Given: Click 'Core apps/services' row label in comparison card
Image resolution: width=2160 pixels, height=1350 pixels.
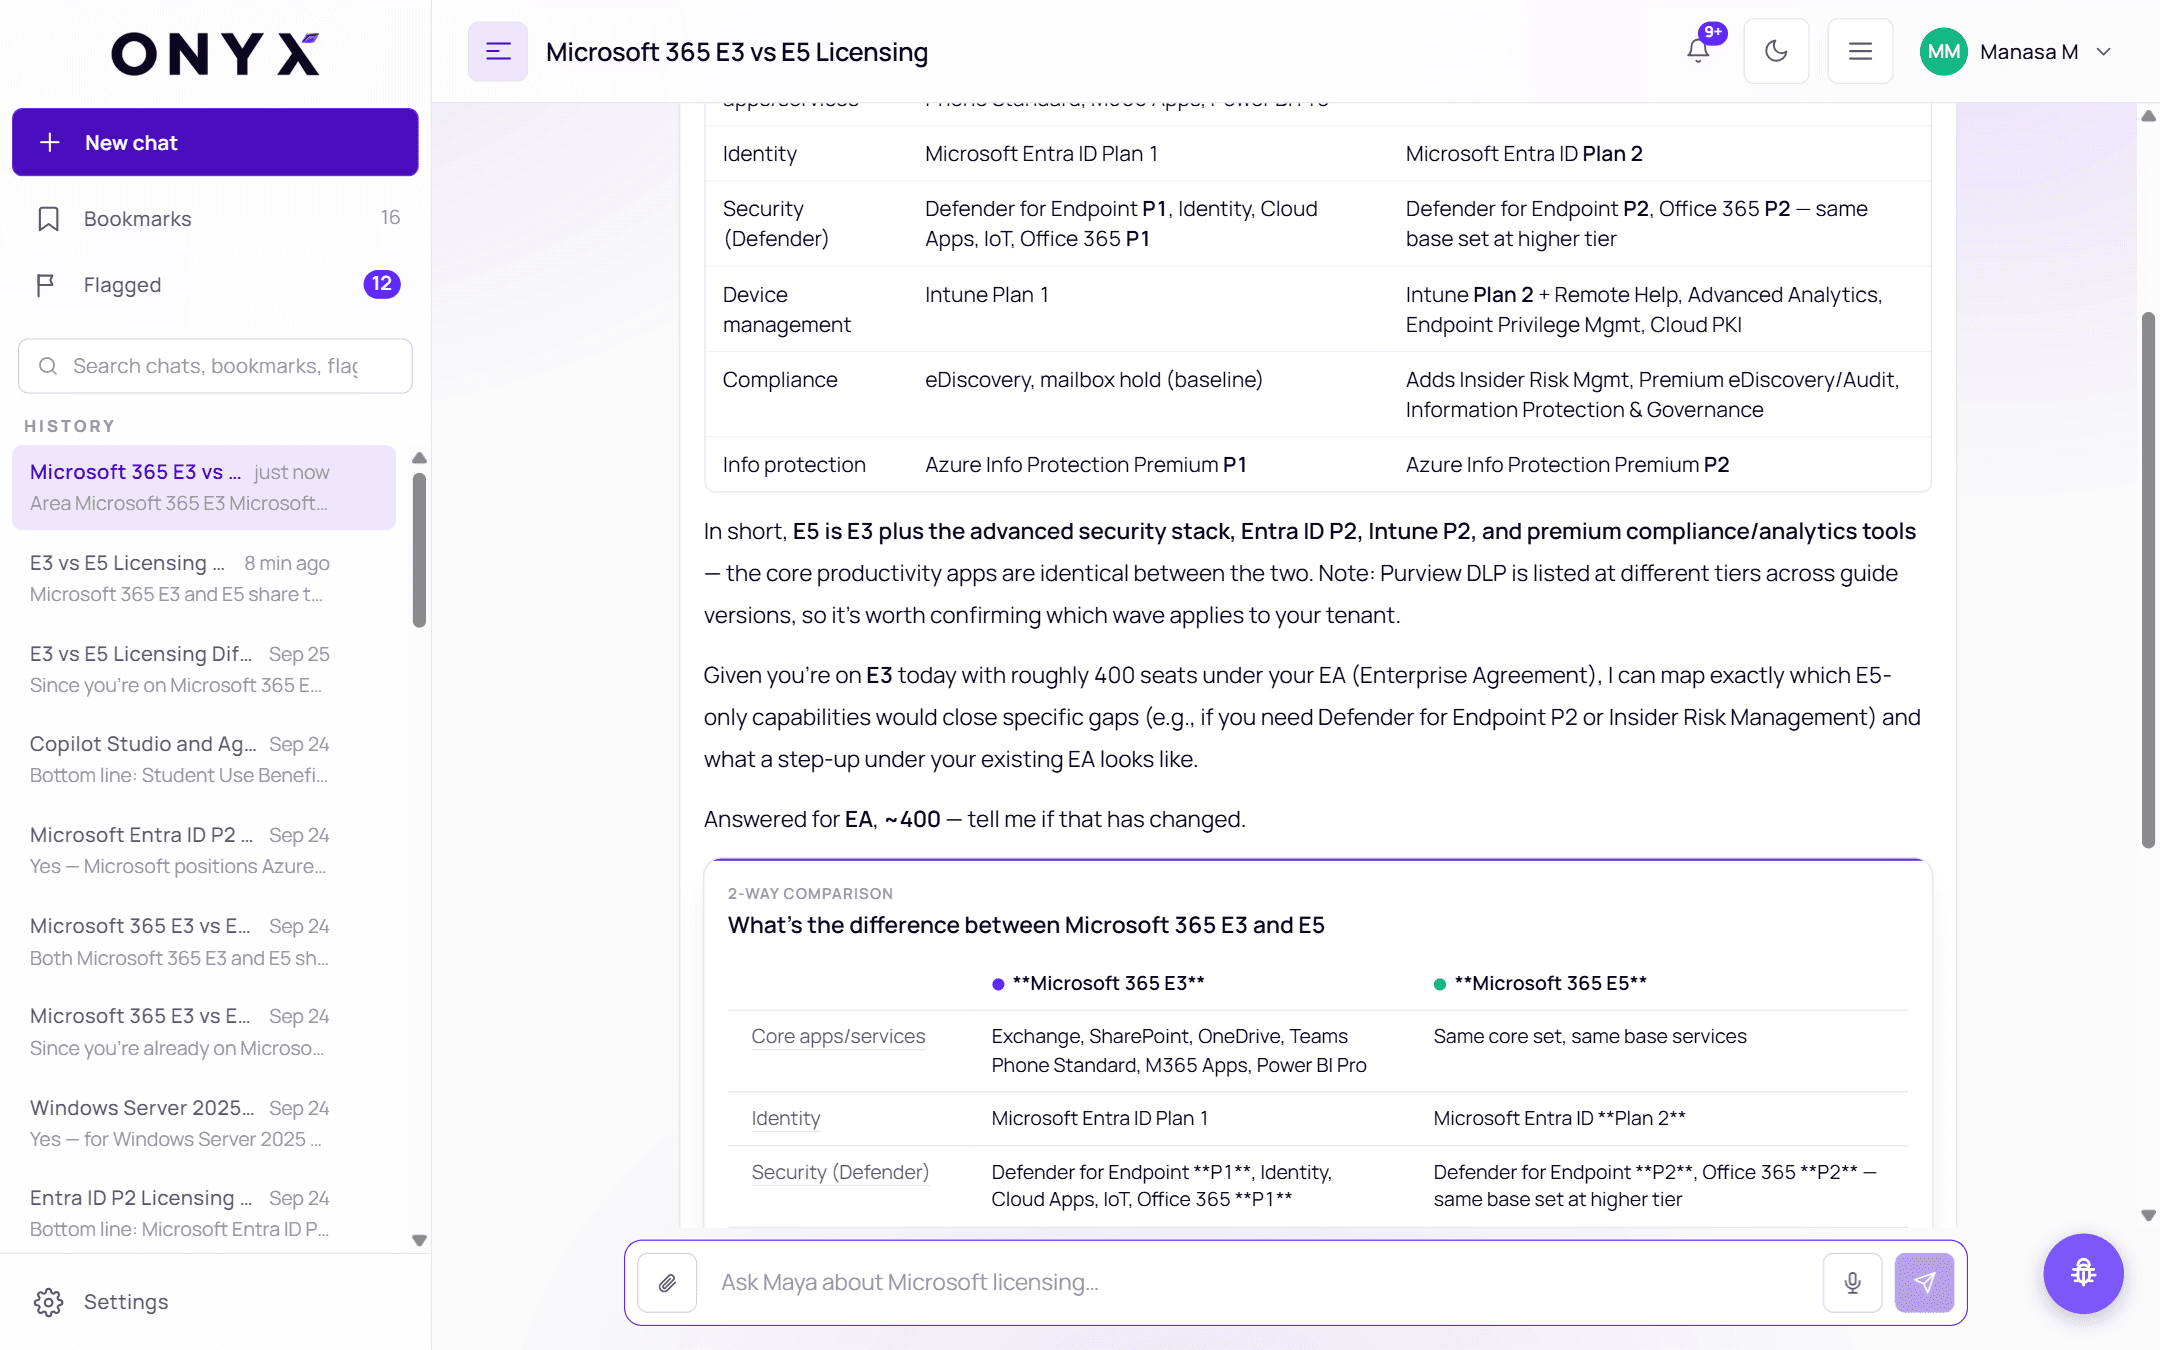Looking at the screenshot, I should tap(838, 1037).
